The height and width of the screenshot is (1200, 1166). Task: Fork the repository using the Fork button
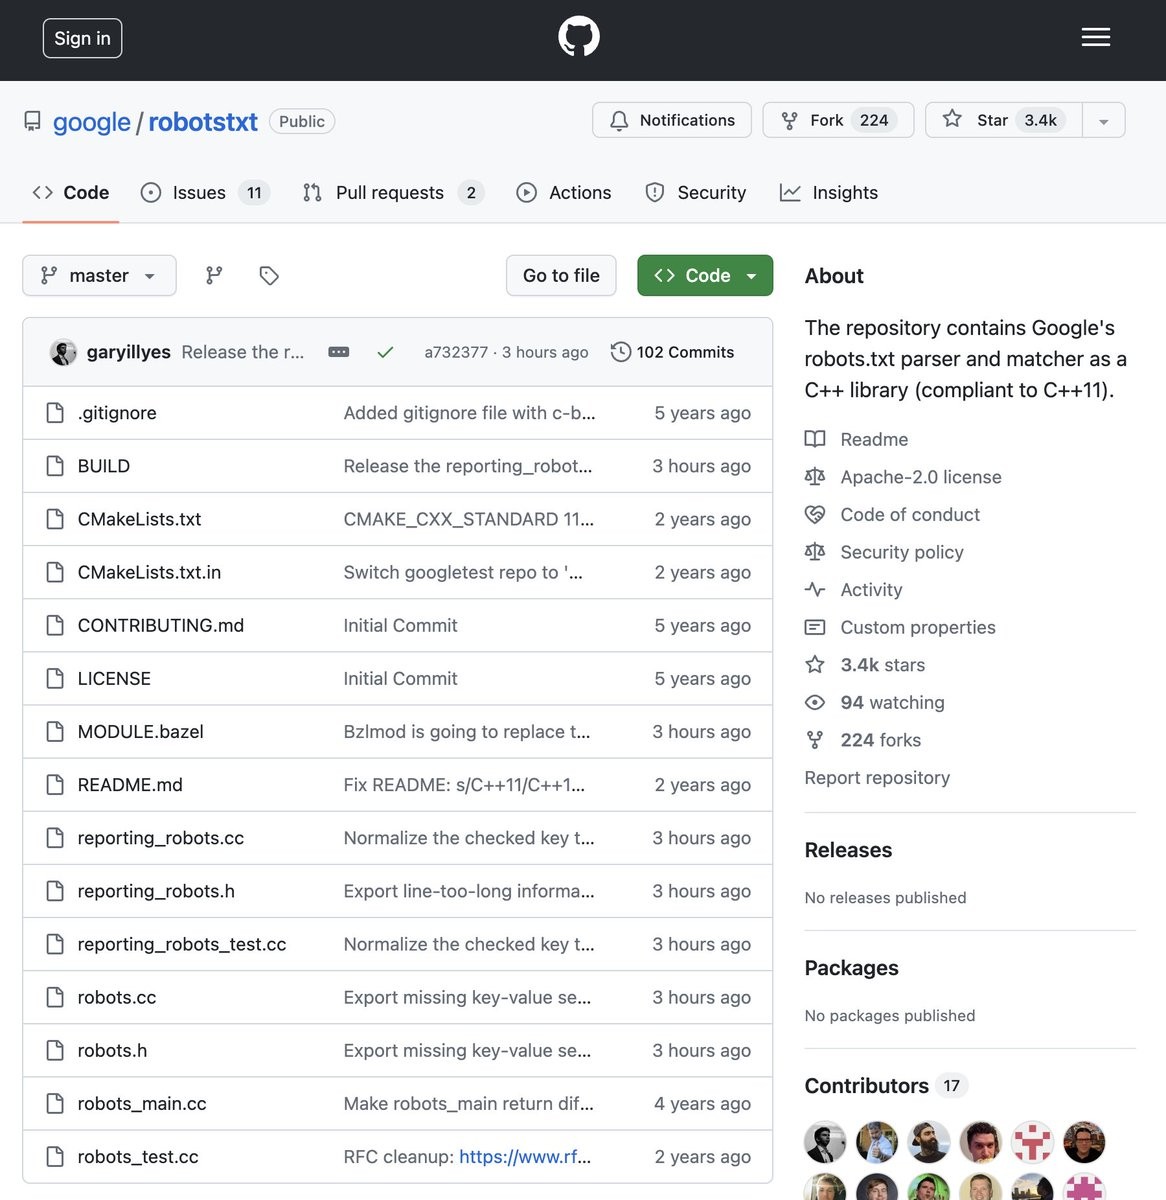(x=838, y=120)
